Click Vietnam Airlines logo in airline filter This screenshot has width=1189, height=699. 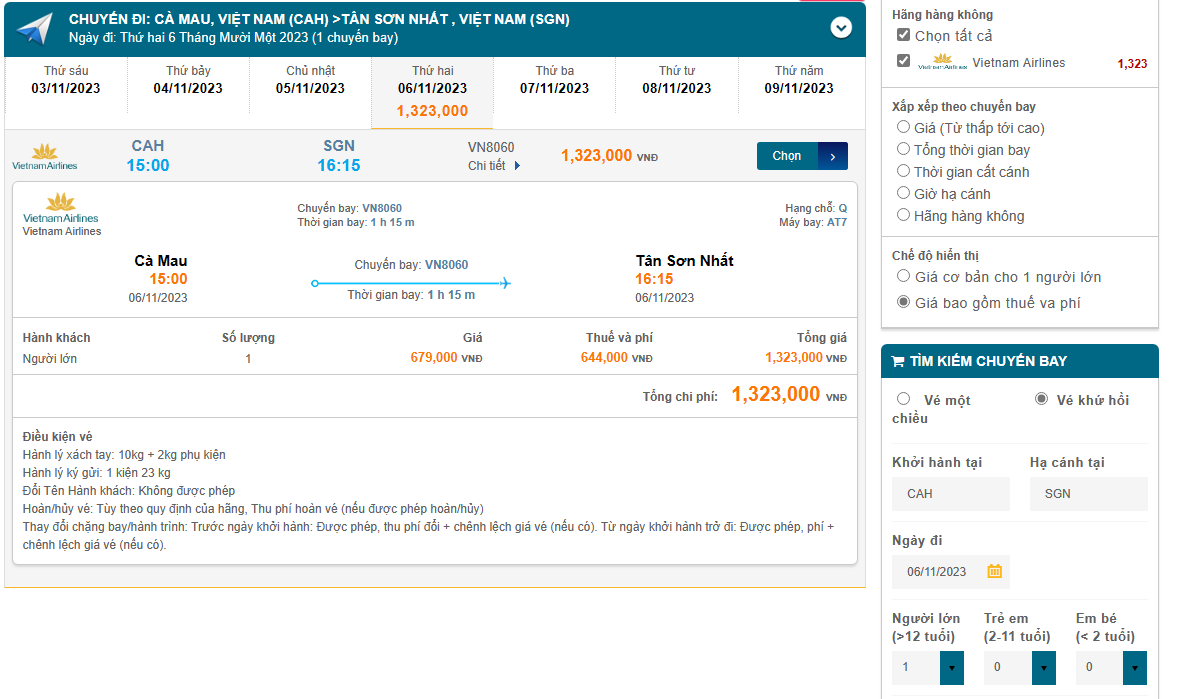(x=942, y=62)
